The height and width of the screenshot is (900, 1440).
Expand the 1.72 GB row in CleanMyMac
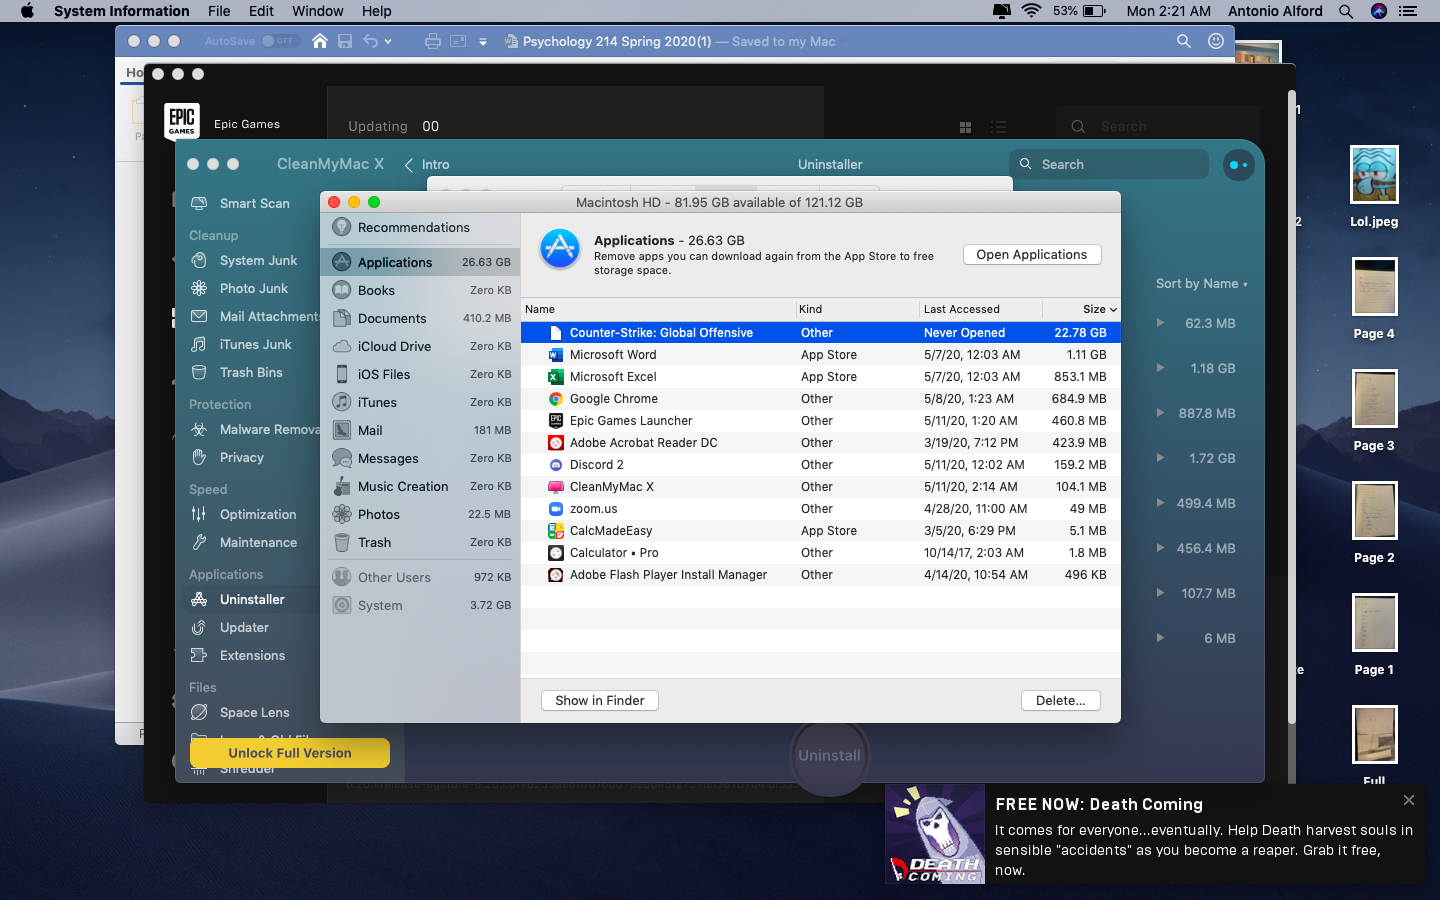click(x=1160, y=458)
